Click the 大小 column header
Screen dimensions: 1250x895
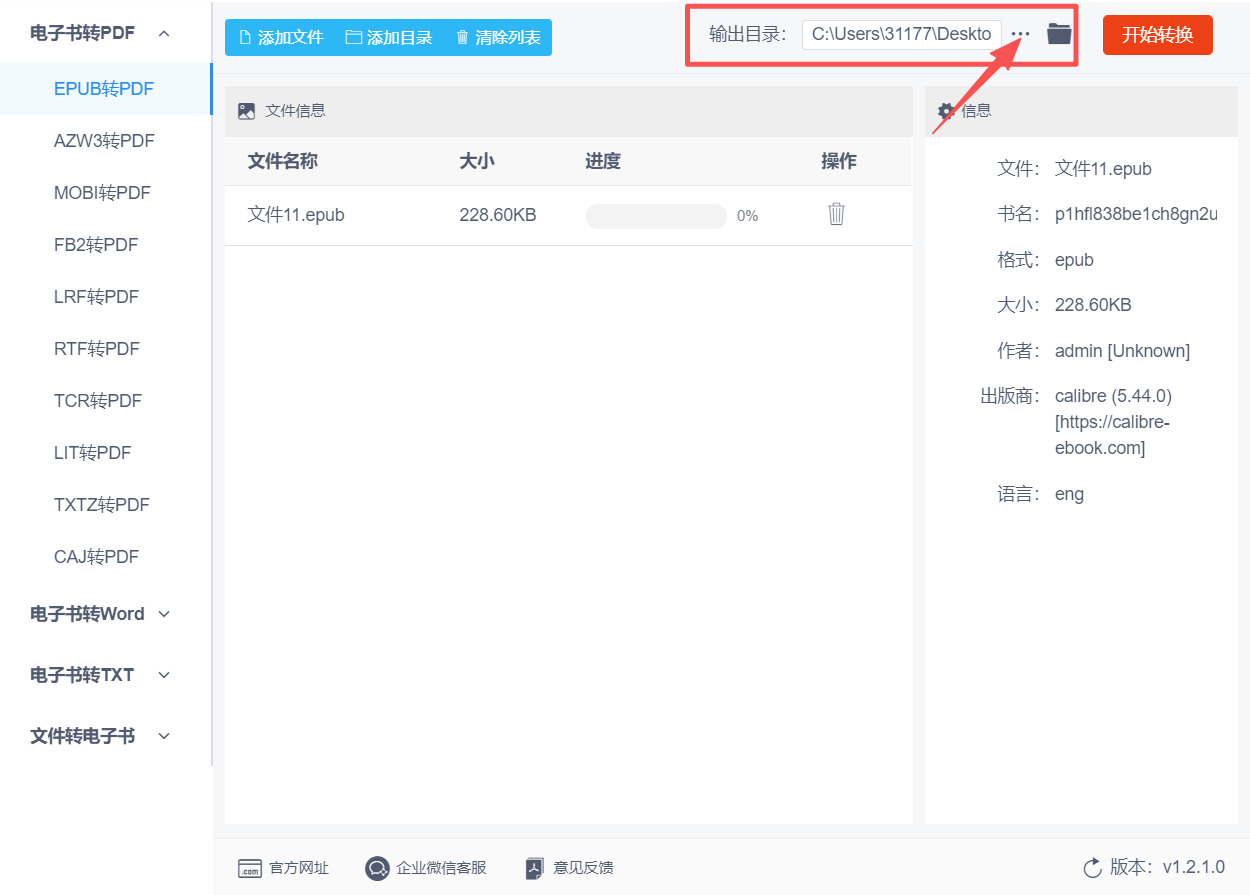[477, 161]
